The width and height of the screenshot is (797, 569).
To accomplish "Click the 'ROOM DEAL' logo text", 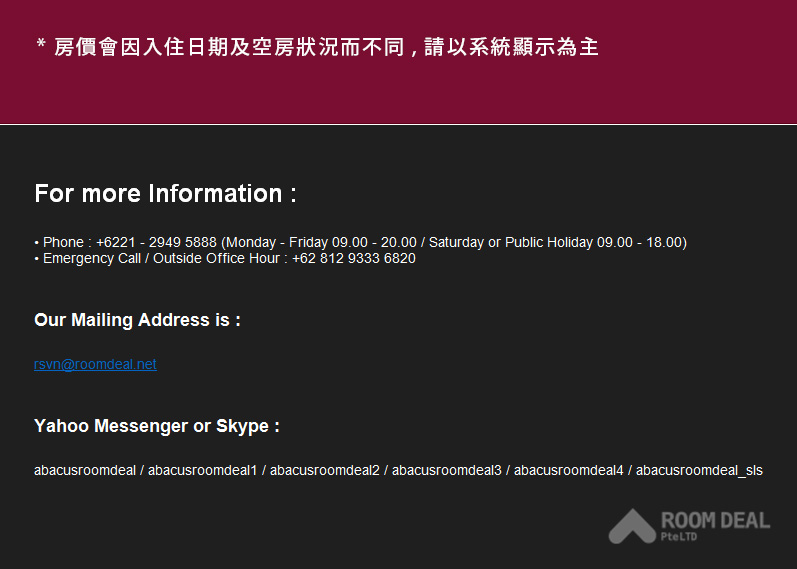I will [716, 521].
